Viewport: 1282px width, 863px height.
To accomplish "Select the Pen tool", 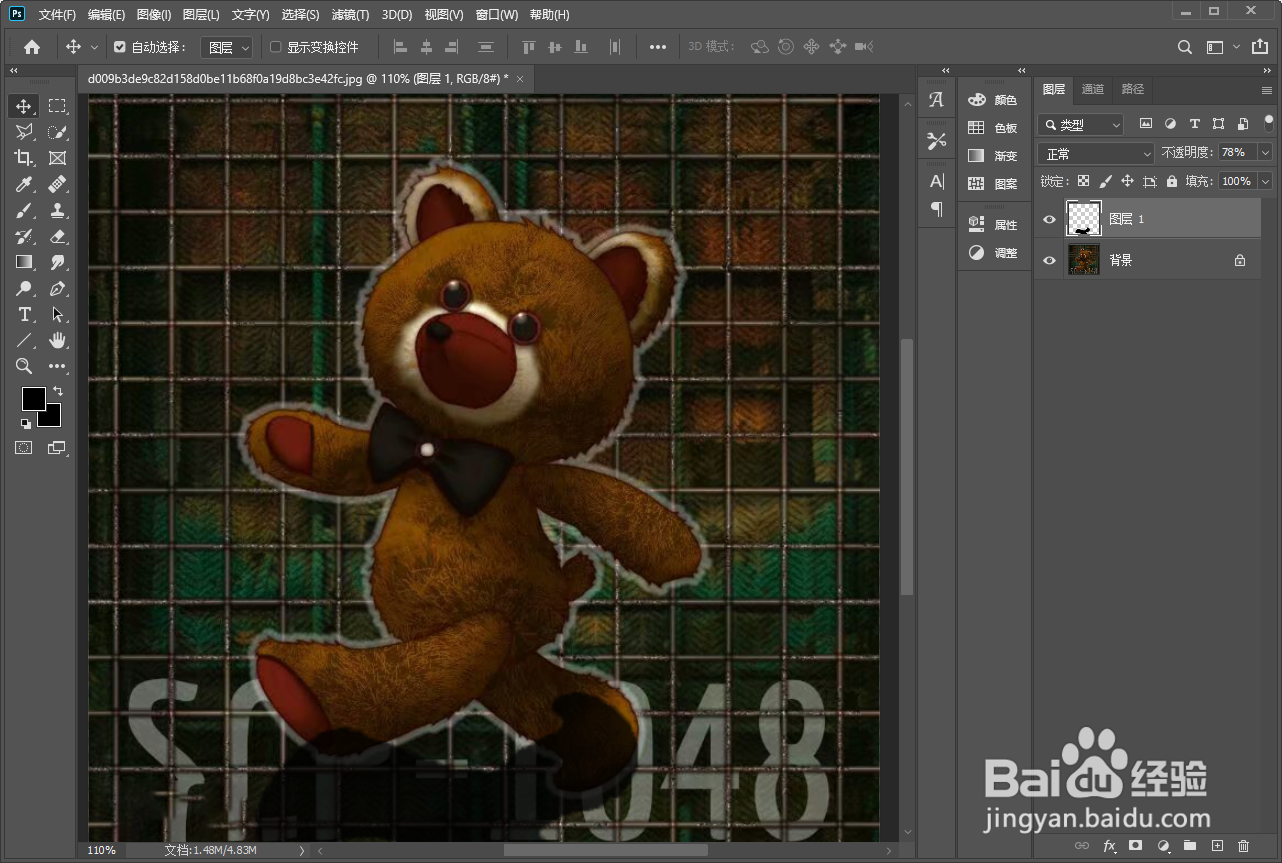I will point(58,288).
